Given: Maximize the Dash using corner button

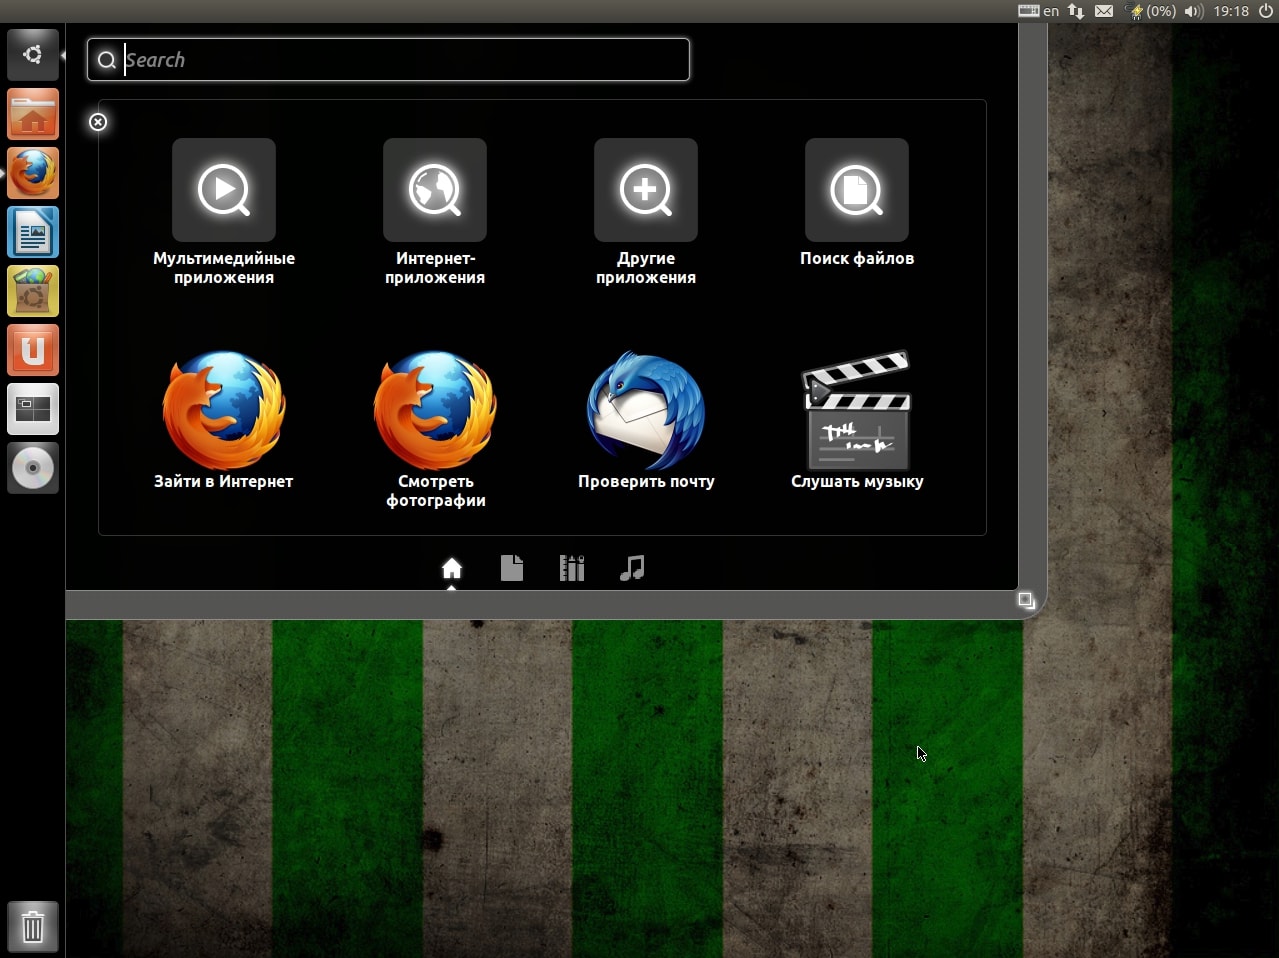Looking at the screenshot, I should click(x=1026, y=600).
